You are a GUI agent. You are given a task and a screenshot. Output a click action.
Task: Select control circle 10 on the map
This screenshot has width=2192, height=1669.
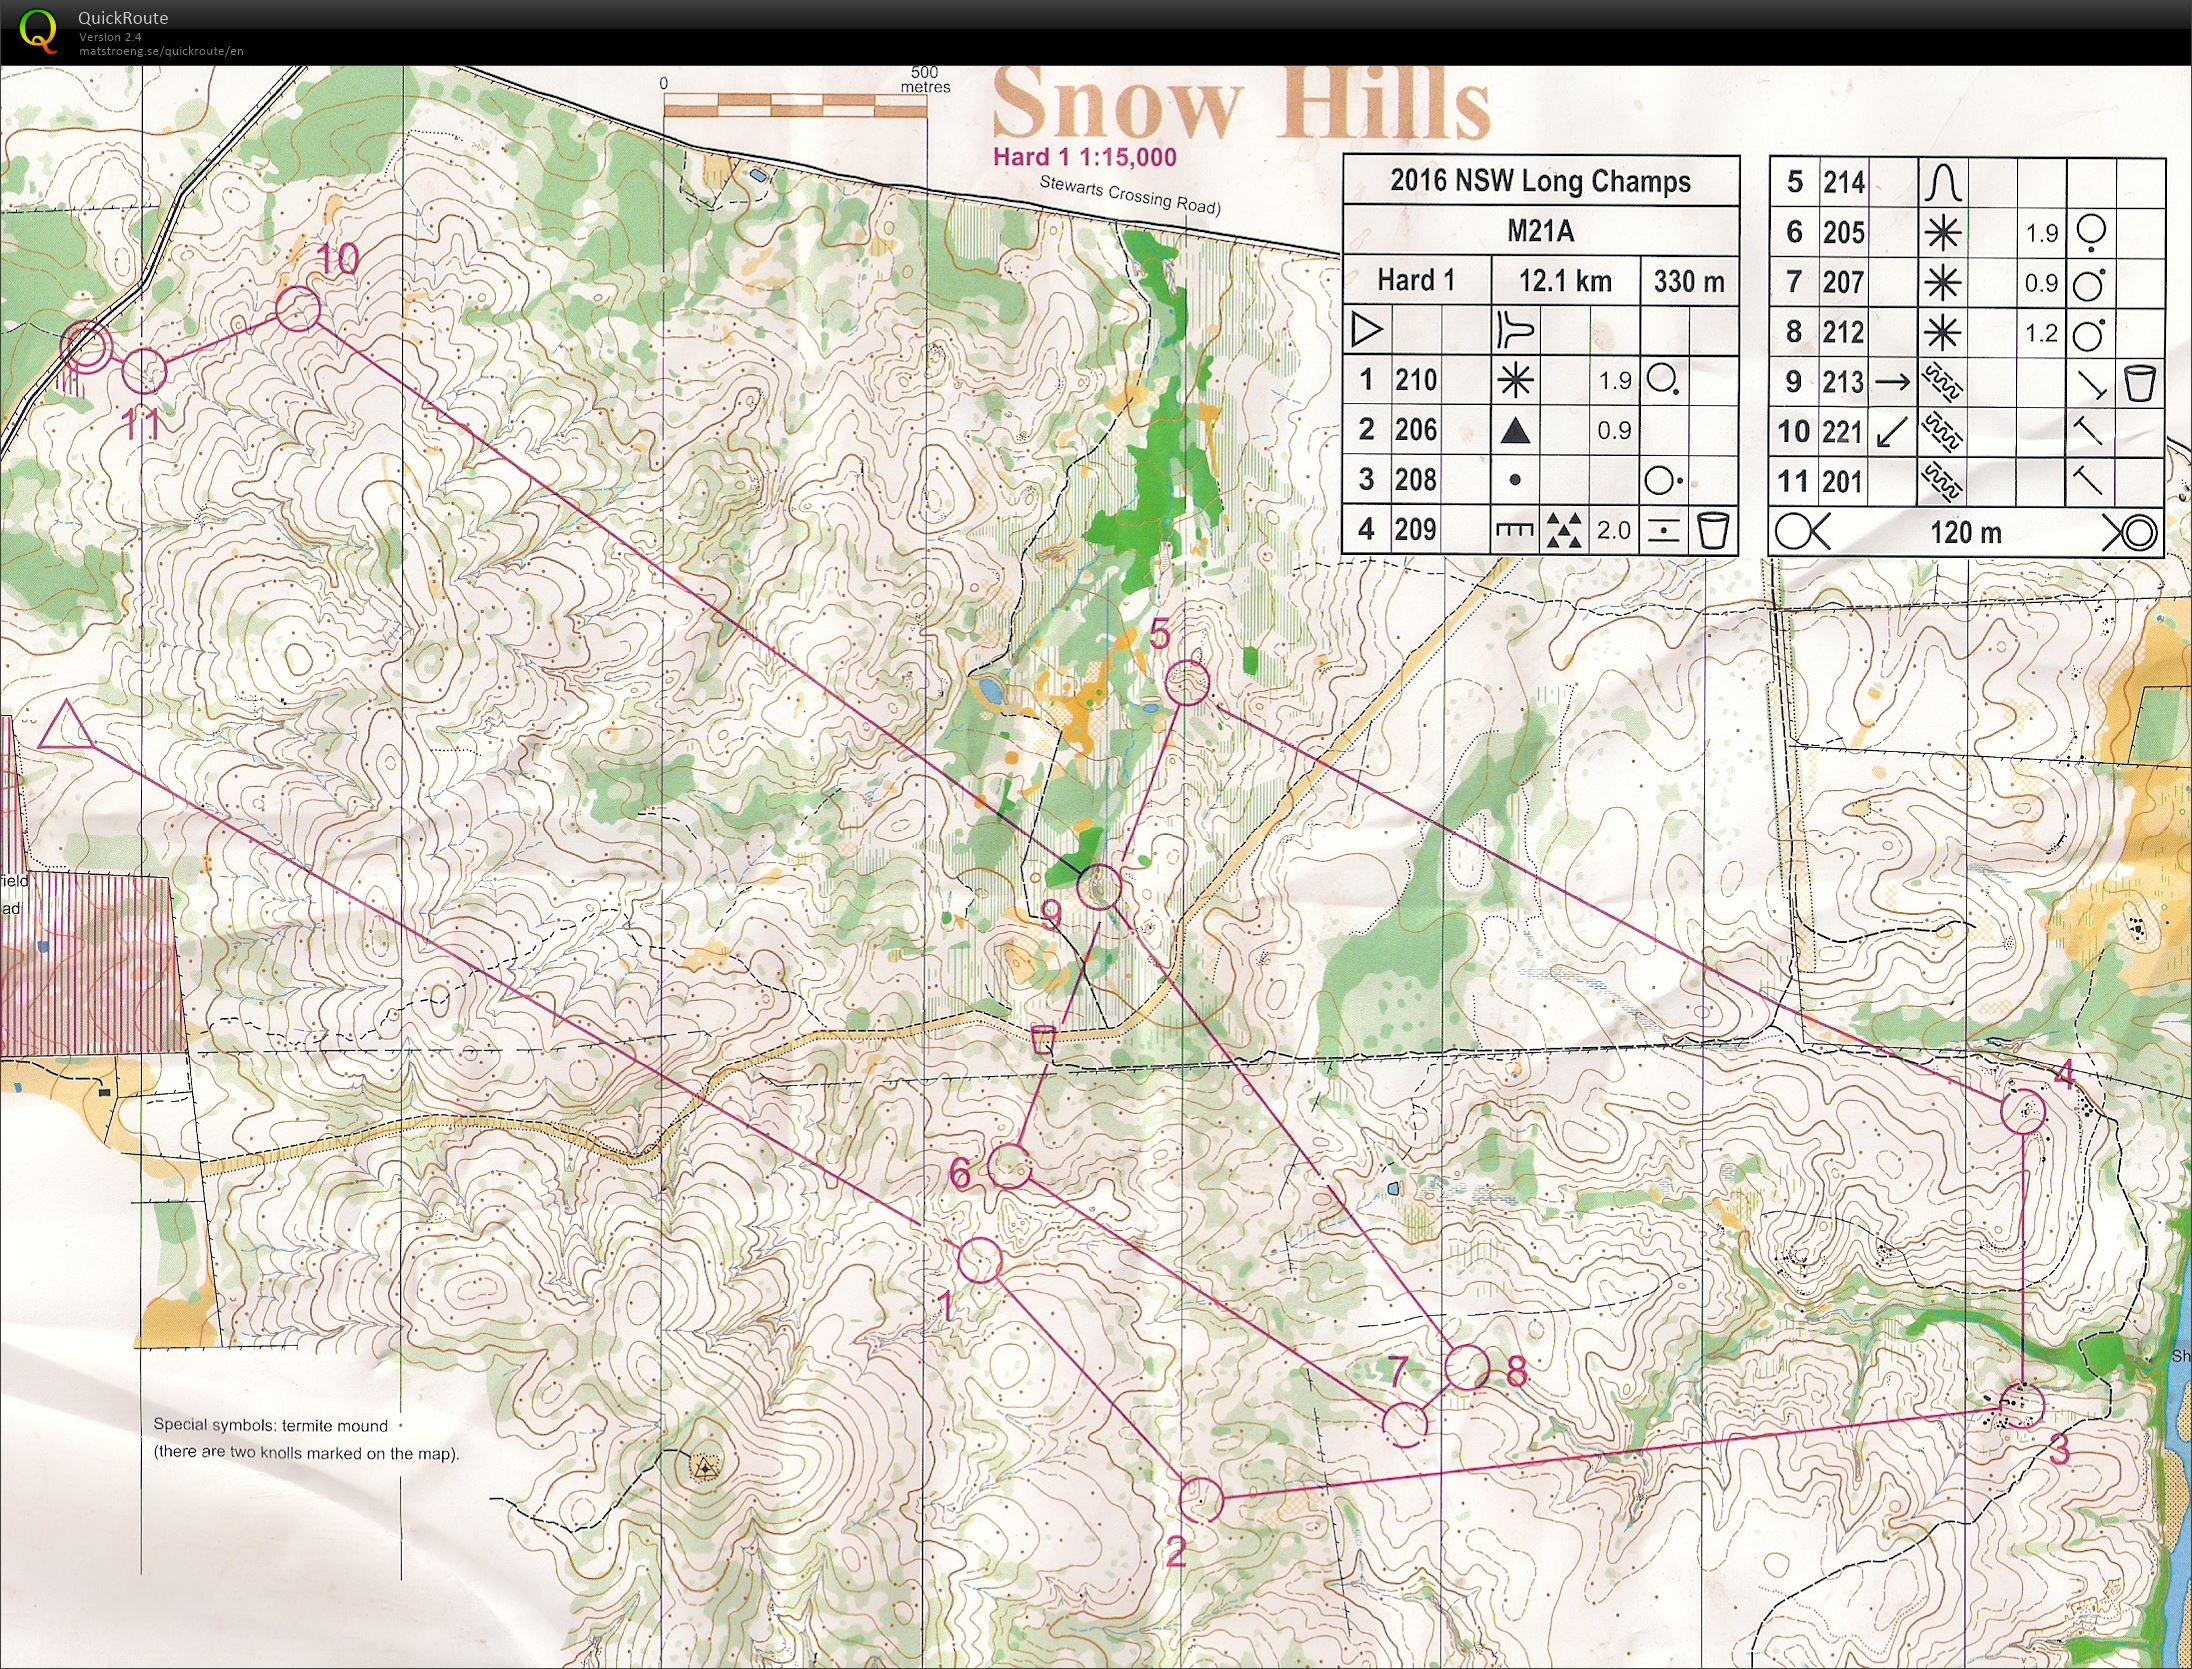tap(298, 309)
